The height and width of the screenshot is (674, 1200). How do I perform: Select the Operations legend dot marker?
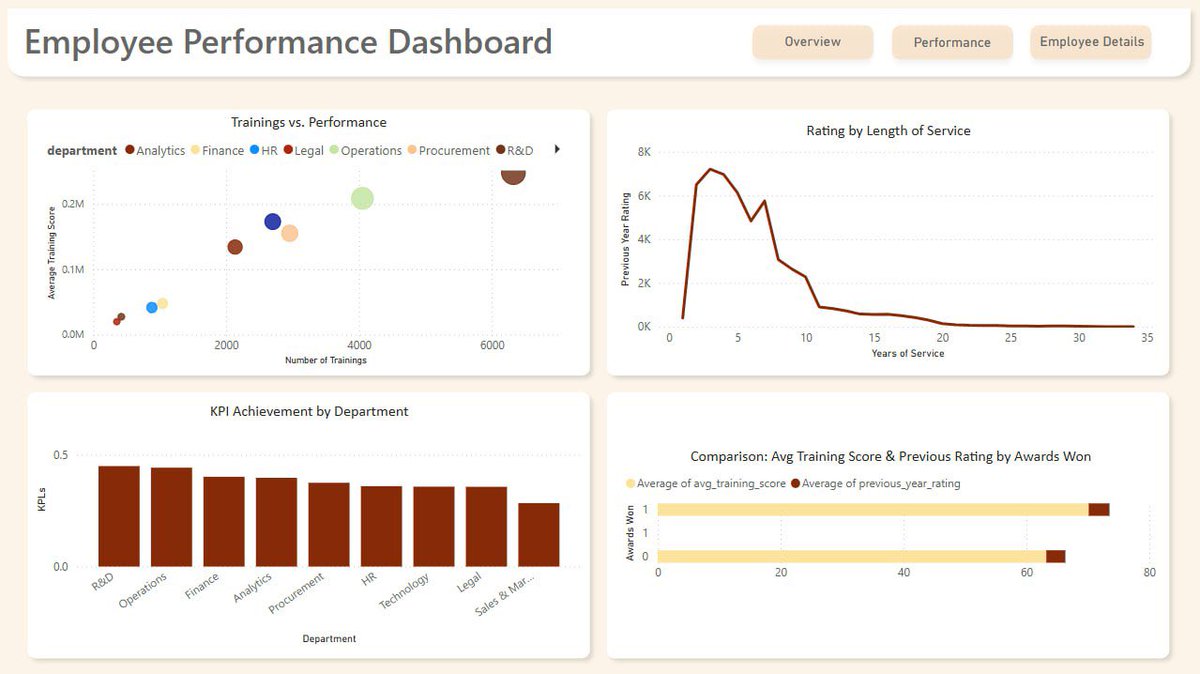(x=334, y=150)
